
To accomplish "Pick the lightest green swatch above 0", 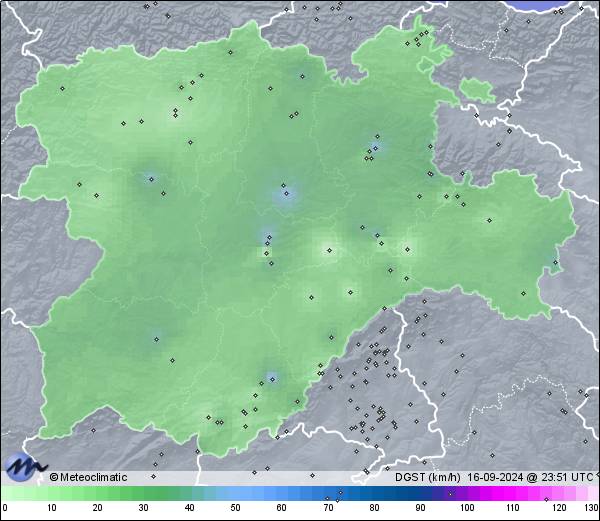I will [x=6, y=494].
